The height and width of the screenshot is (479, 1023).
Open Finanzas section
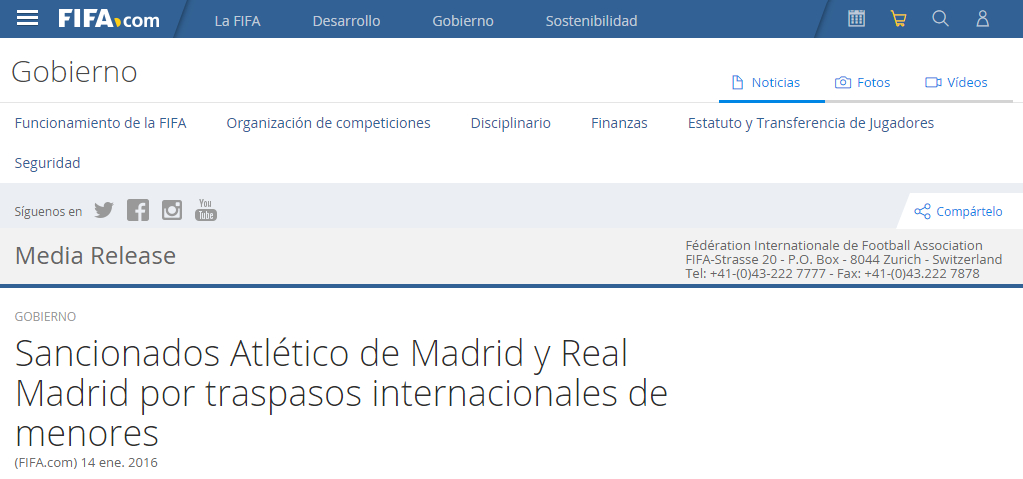pyautogui.click(x=619, y=123)
